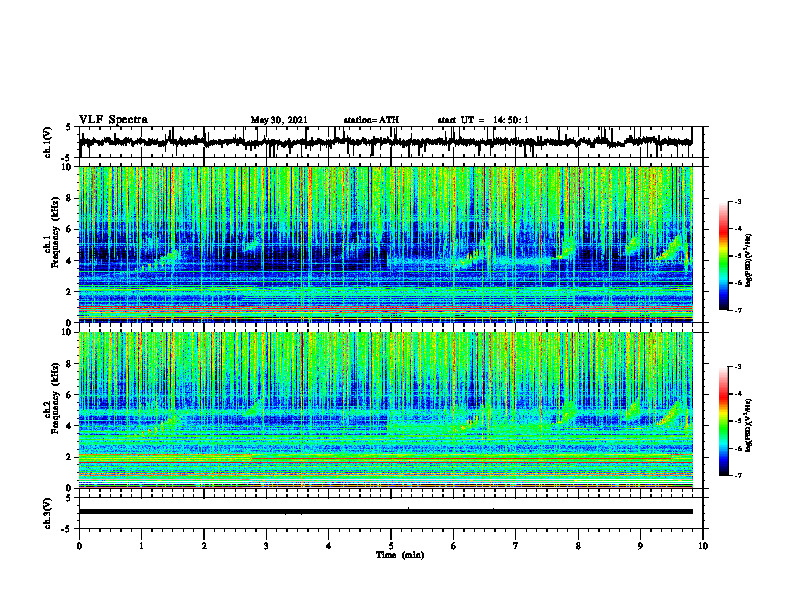Click the ch.2 frequency tick label "6"
792x612 pixels.
[x=71, y=395]
